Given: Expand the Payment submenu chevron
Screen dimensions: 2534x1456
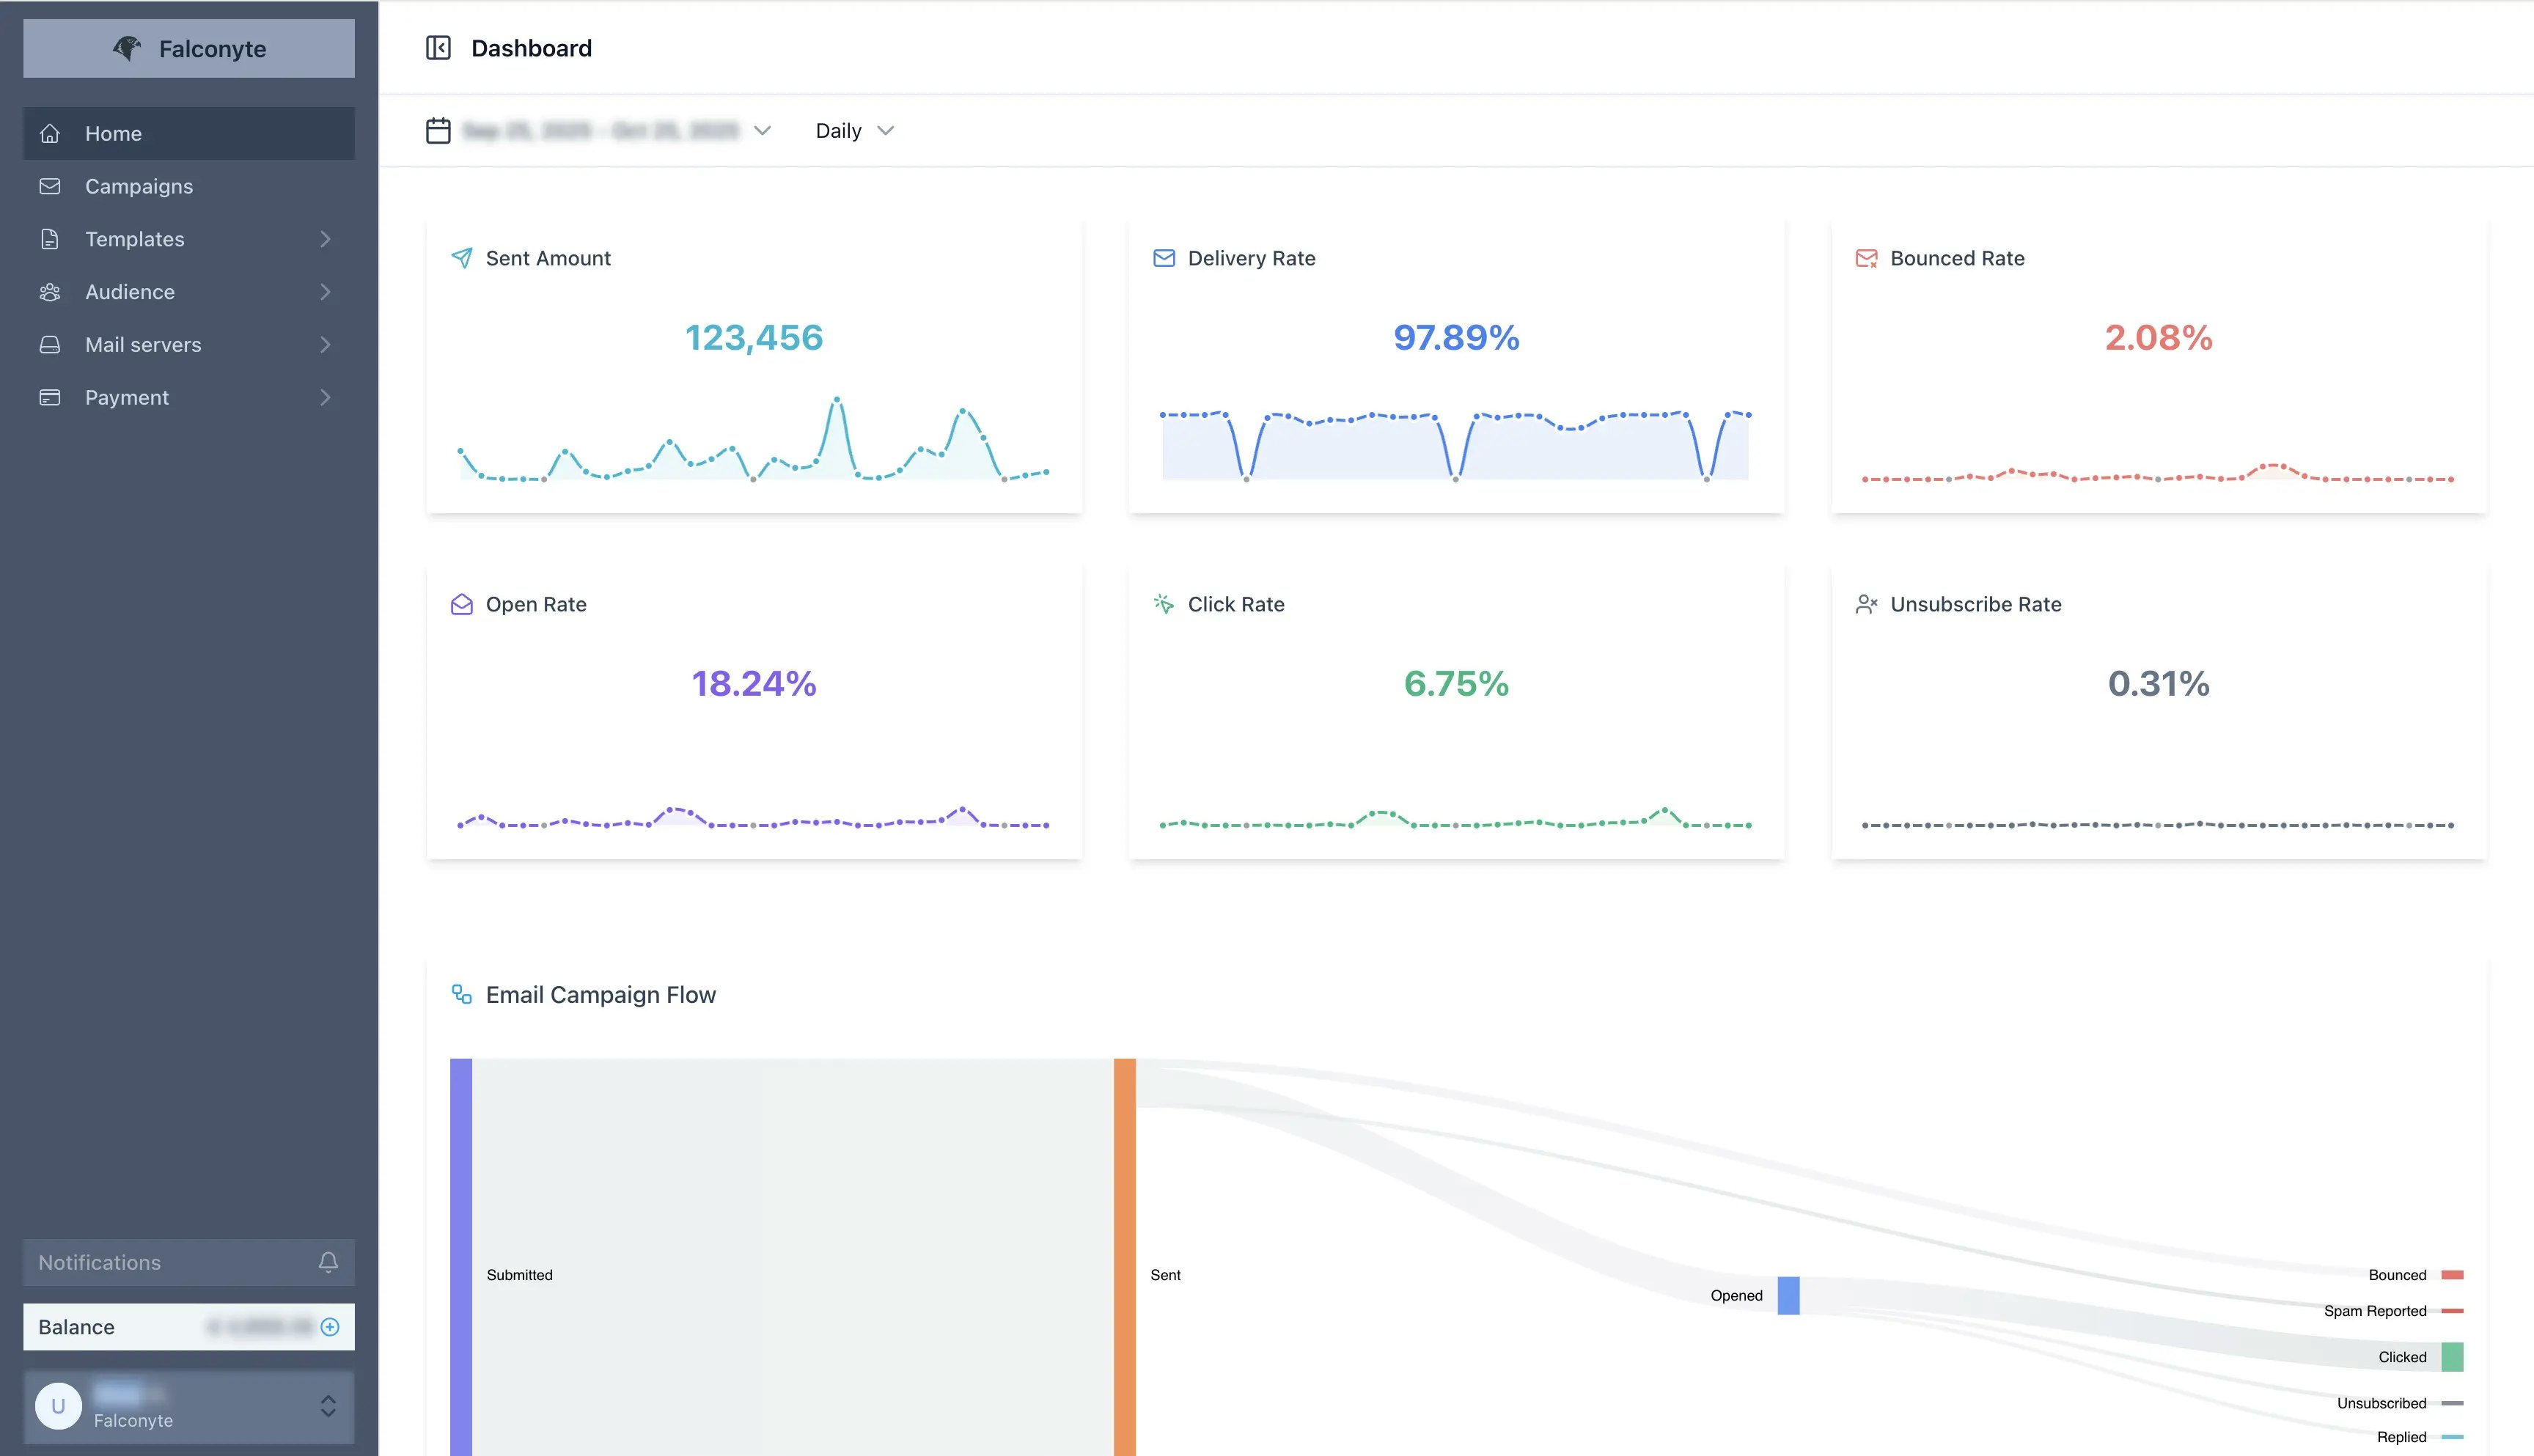Looking at the screenshot, I should click(325, 398).
